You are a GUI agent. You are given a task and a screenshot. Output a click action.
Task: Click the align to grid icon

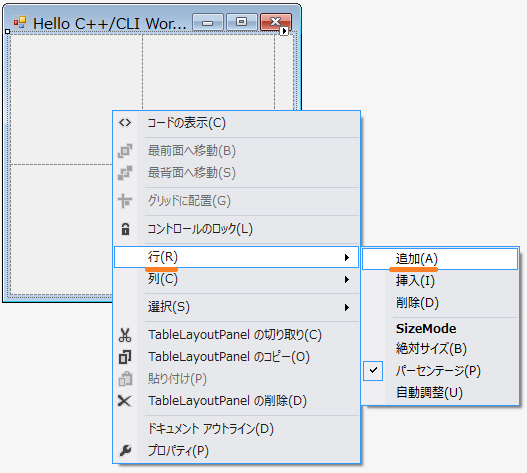125,201
